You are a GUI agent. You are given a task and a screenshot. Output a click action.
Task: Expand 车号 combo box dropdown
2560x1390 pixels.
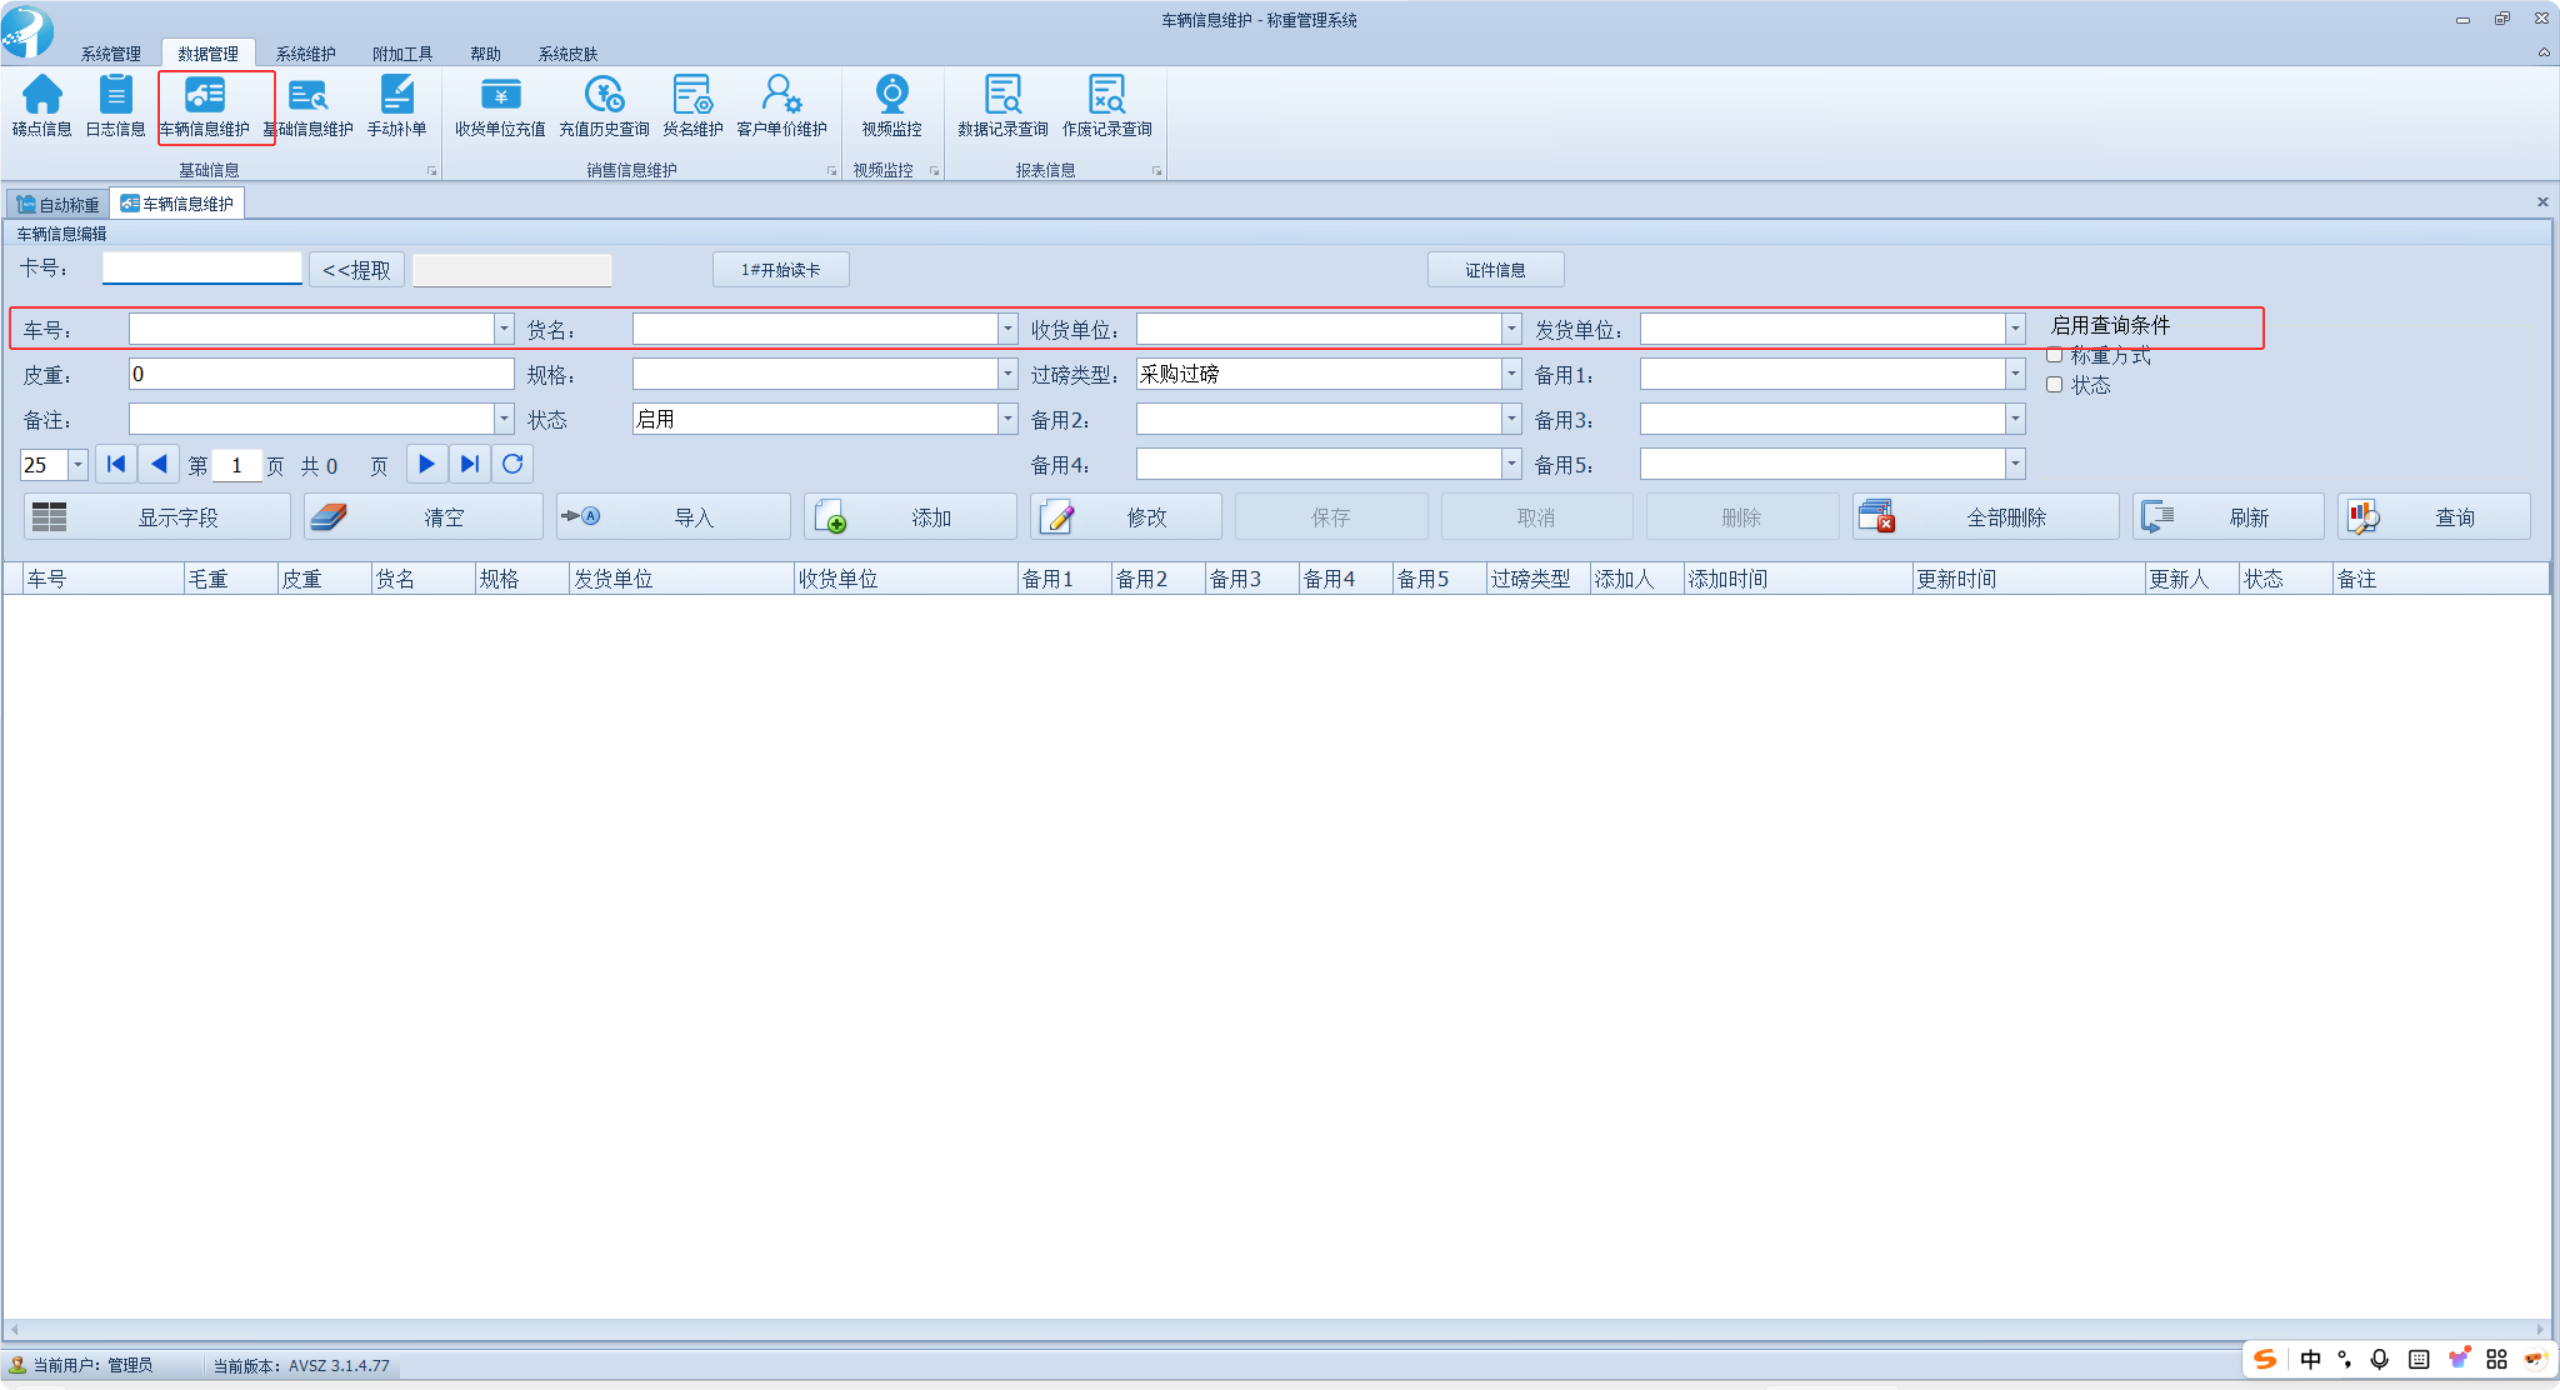tap(504, 329)
